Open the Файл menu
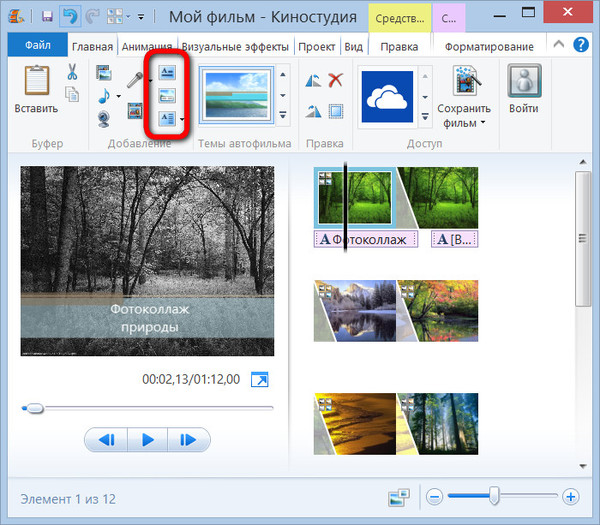The height and width of the screenshot is (525, 600). click(38, 46)
